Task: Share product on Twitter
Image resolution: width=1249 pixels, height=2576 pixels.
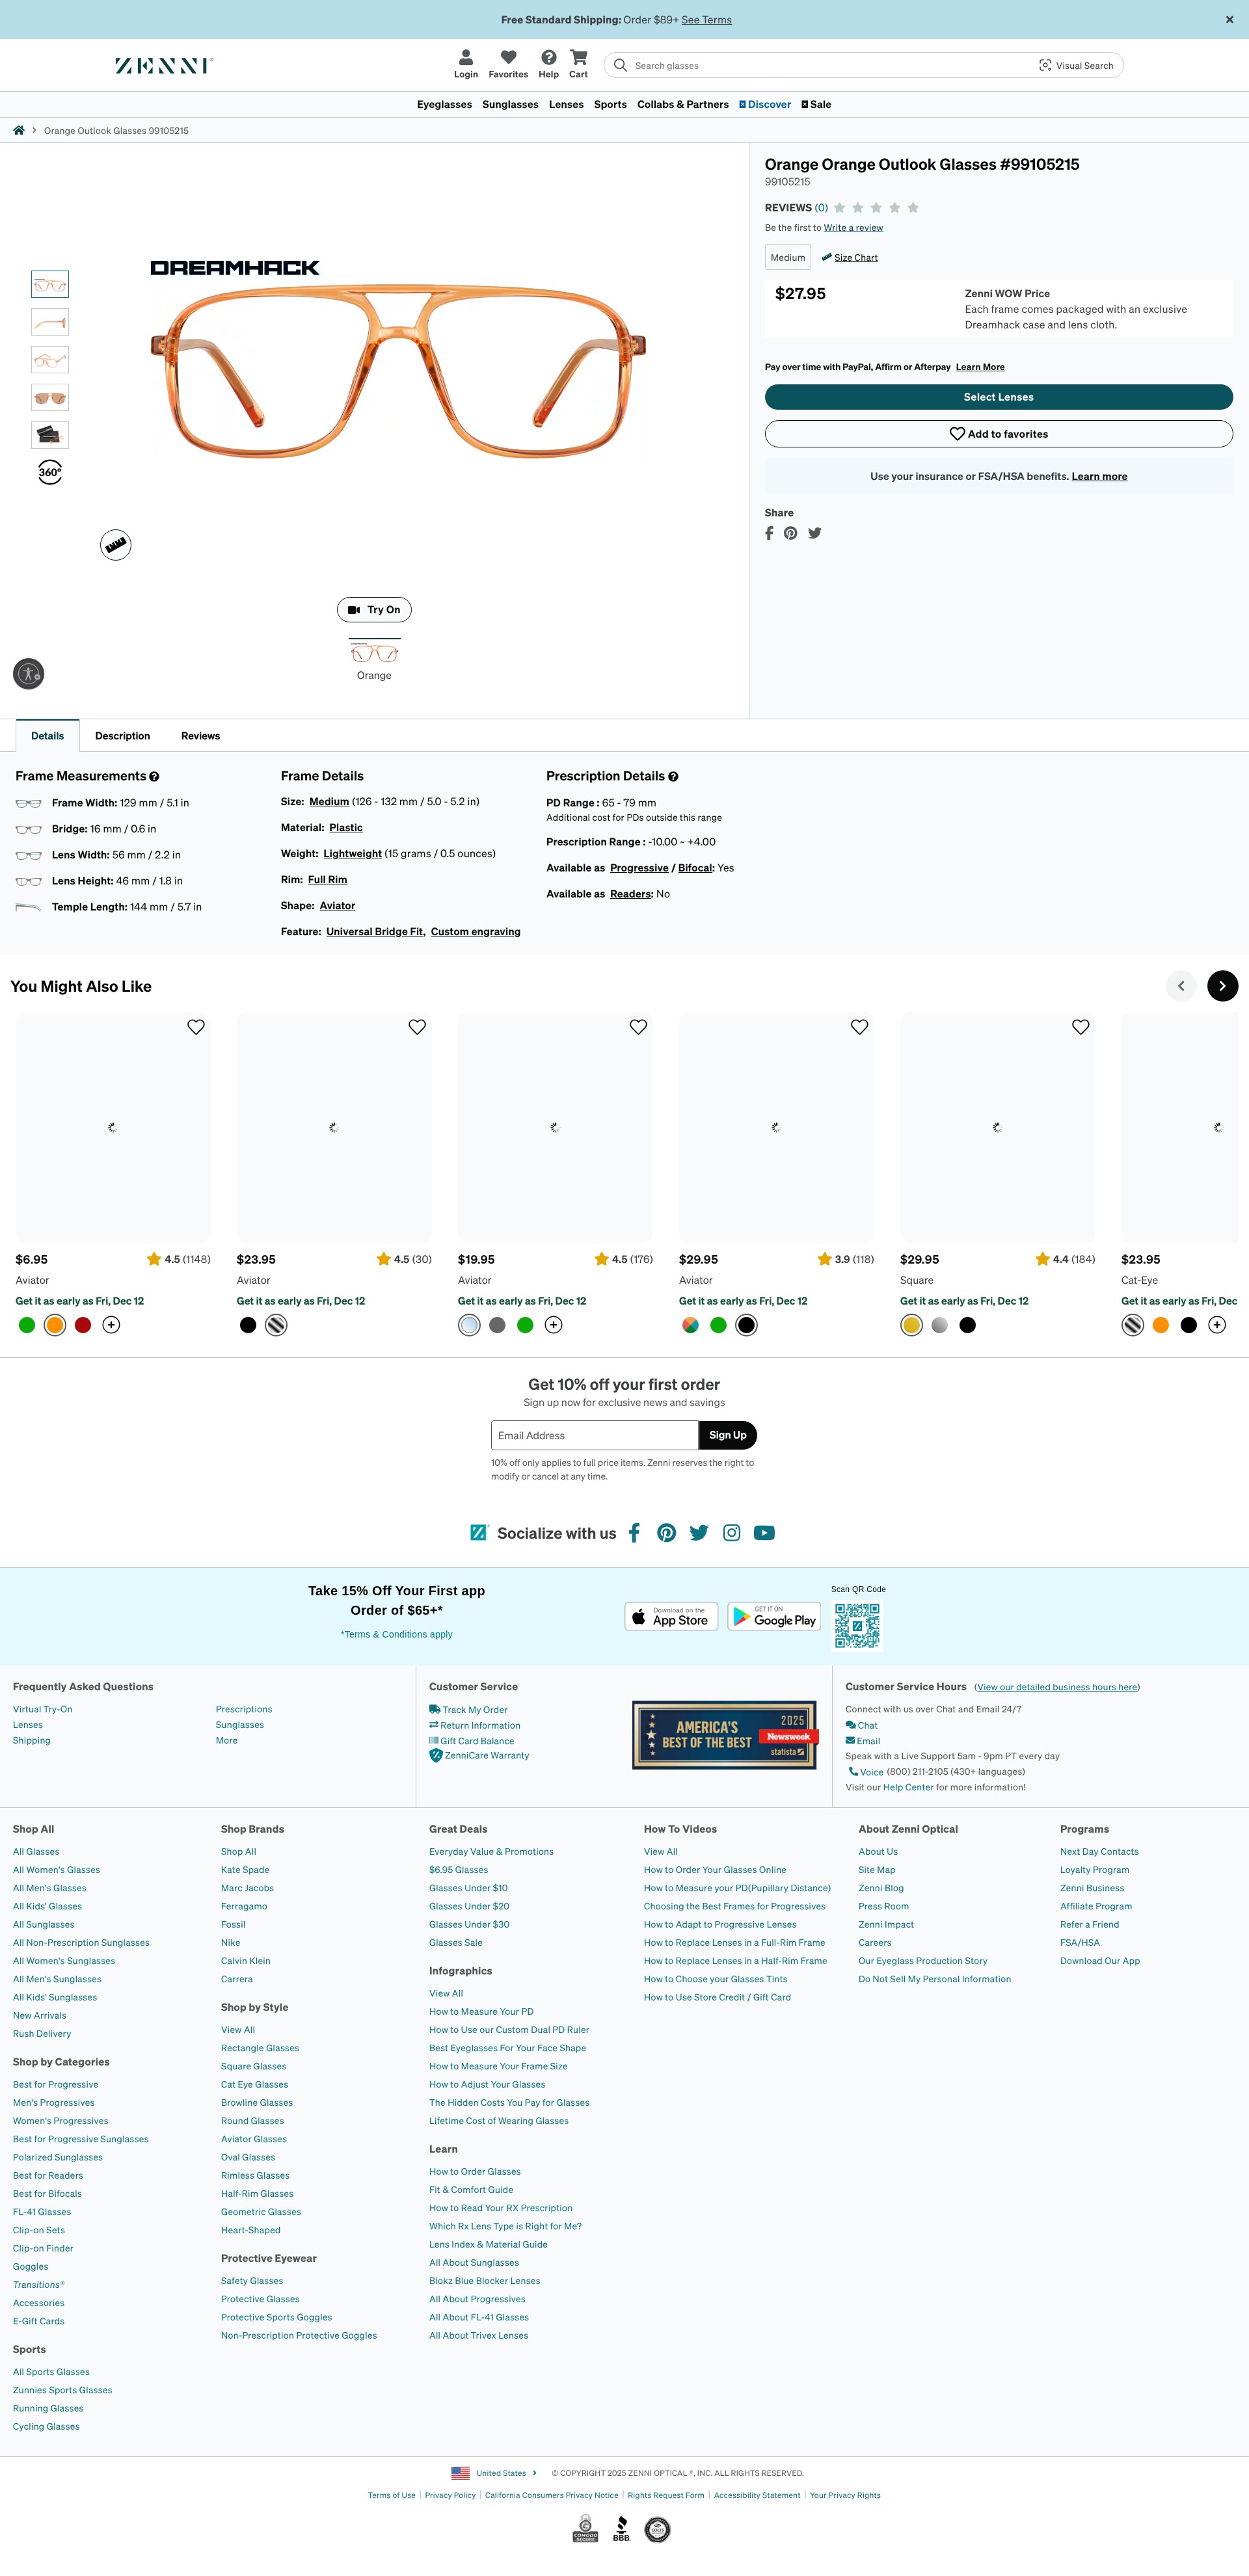Action: tap(815, 533)
